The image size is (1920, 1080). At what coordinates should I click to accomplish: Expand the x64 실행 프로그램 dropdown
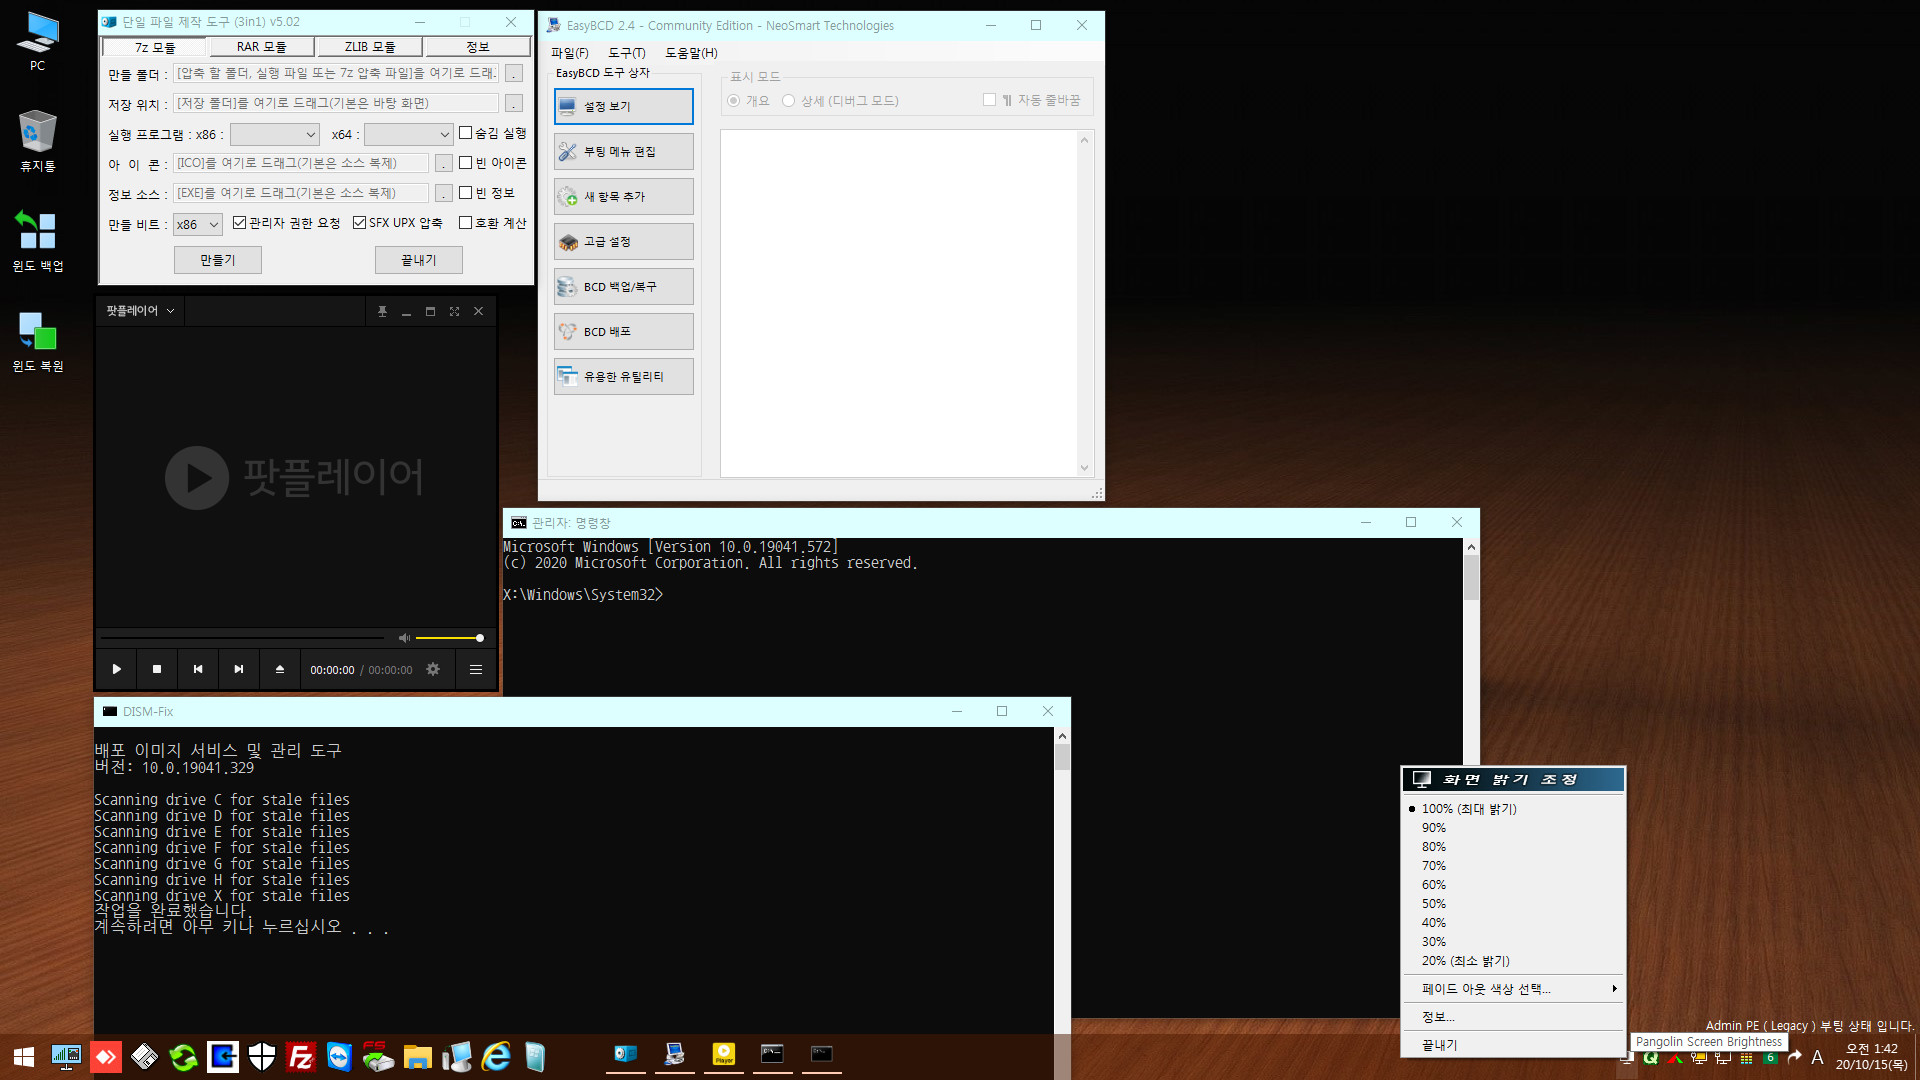coord(409,134)
